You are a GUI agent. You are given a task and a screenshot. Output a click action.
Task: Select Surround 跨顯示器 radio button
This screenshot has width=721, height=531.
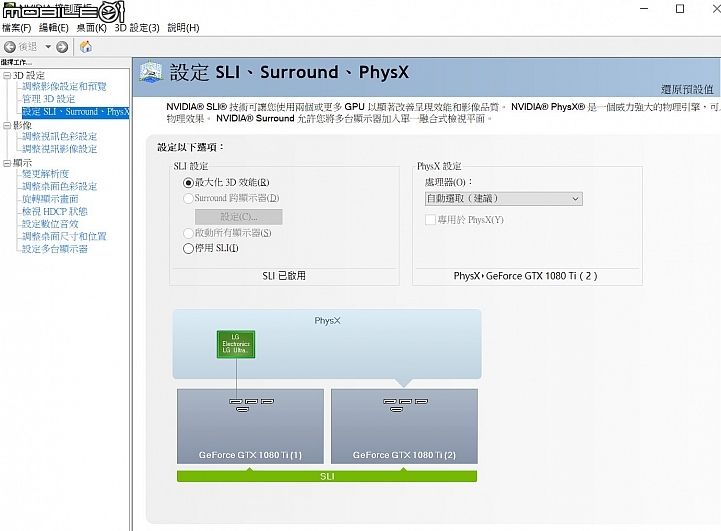point(188,199)
